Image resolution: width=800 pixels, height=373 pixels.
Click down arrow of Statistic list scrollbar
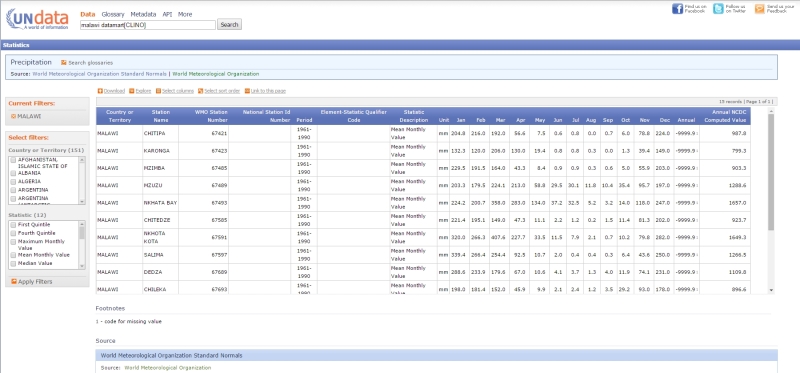click(x=82, y=266)
